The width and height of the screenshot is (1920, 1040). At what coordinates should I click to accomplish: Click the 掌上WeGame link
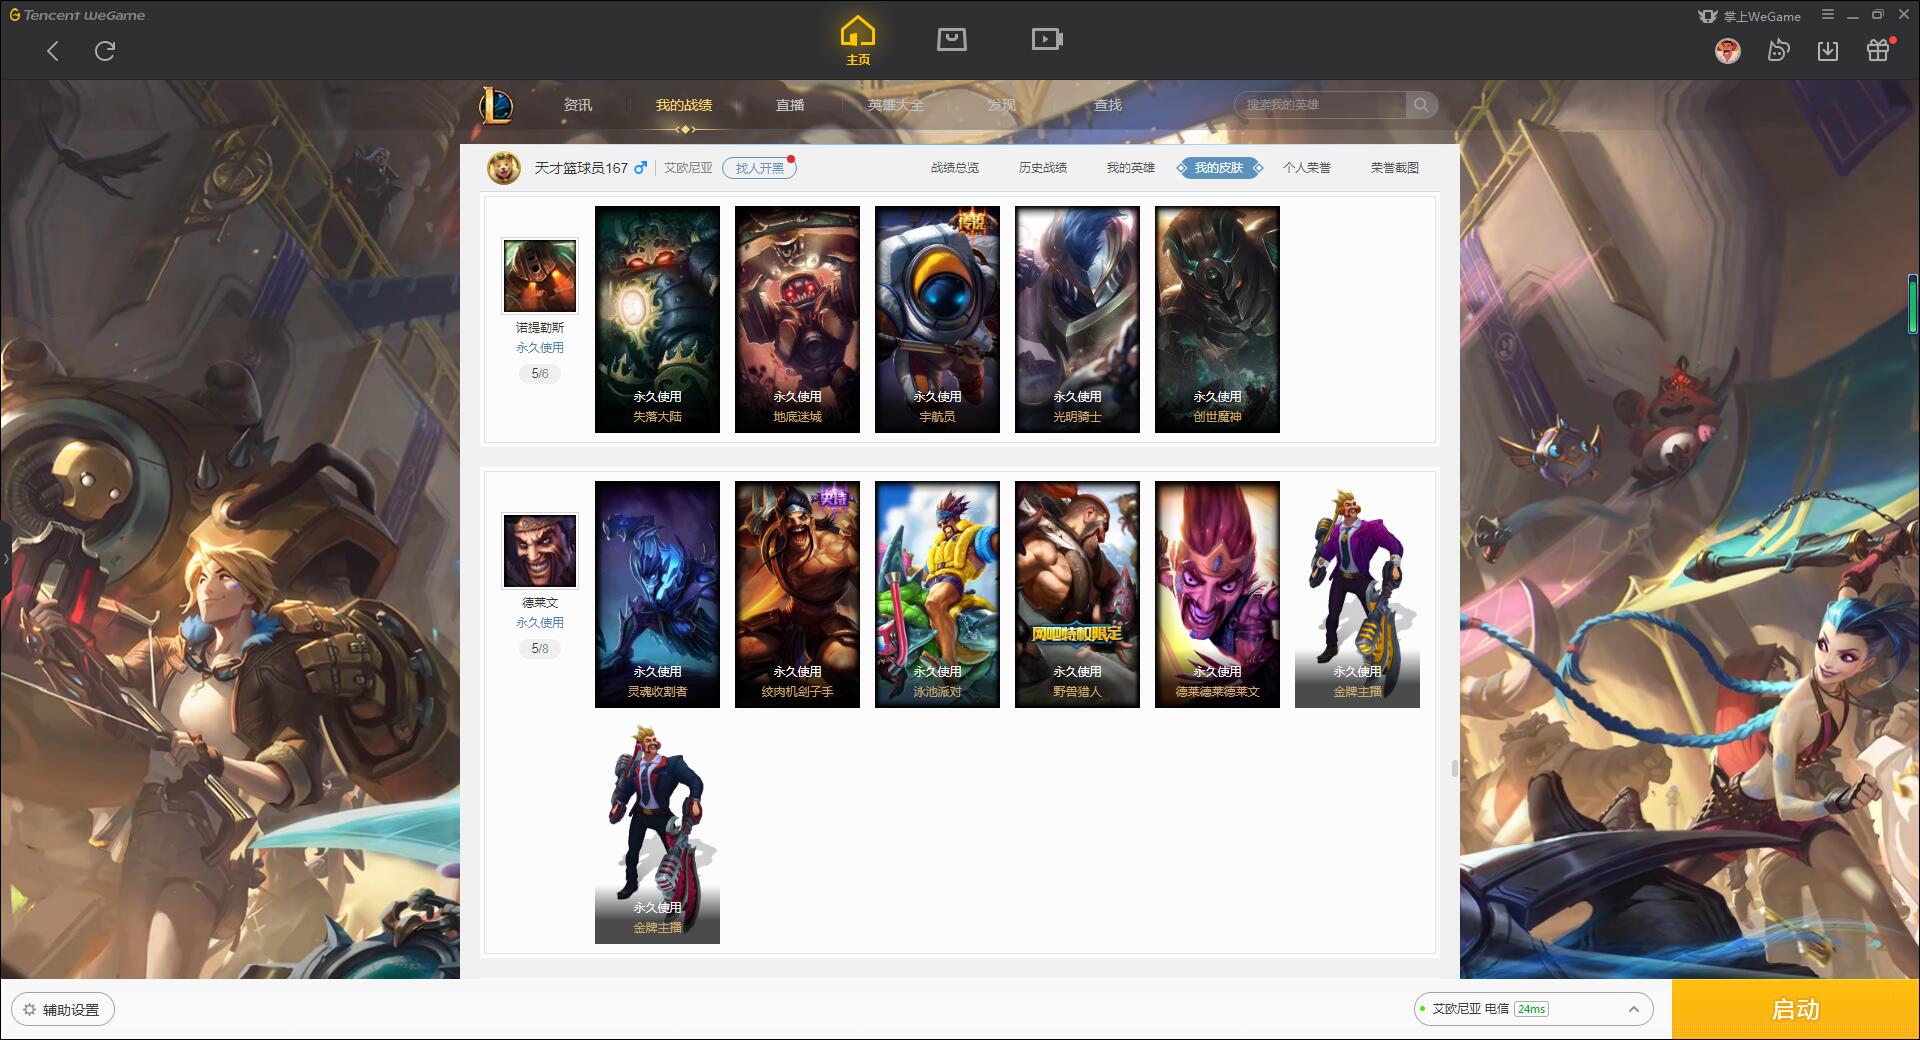click(x=1750, y=16)
